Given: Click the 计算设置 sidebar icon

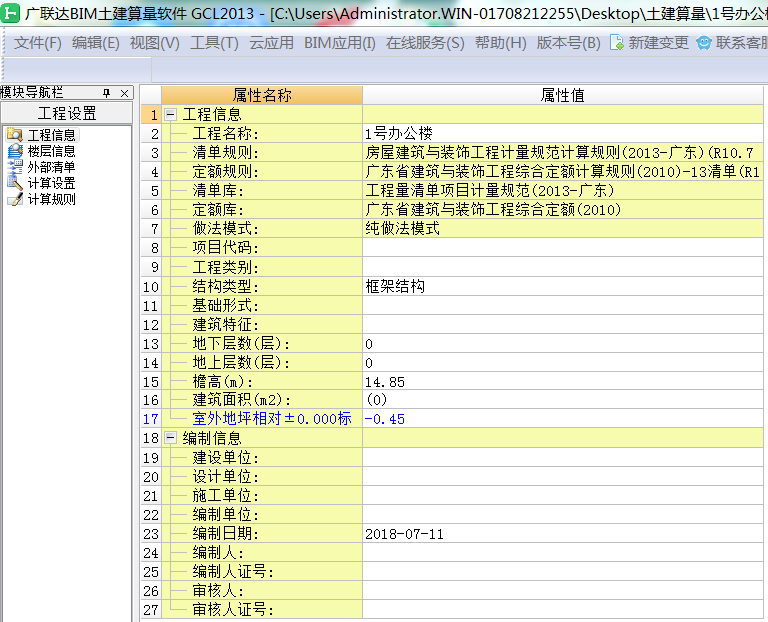Looking at the screenshot, I should click(x=15, y=183).
